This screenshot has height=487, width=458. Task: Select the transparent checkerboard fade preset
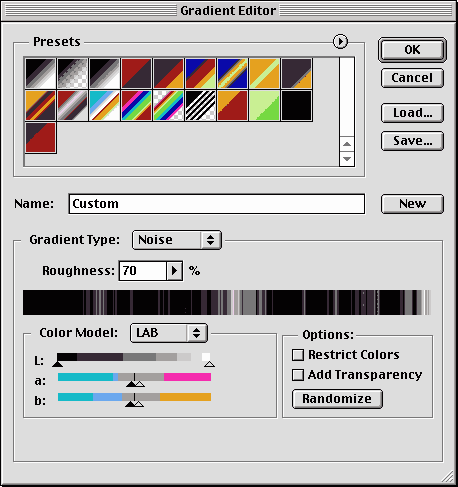pyautogui.click(x=72, y=74)
